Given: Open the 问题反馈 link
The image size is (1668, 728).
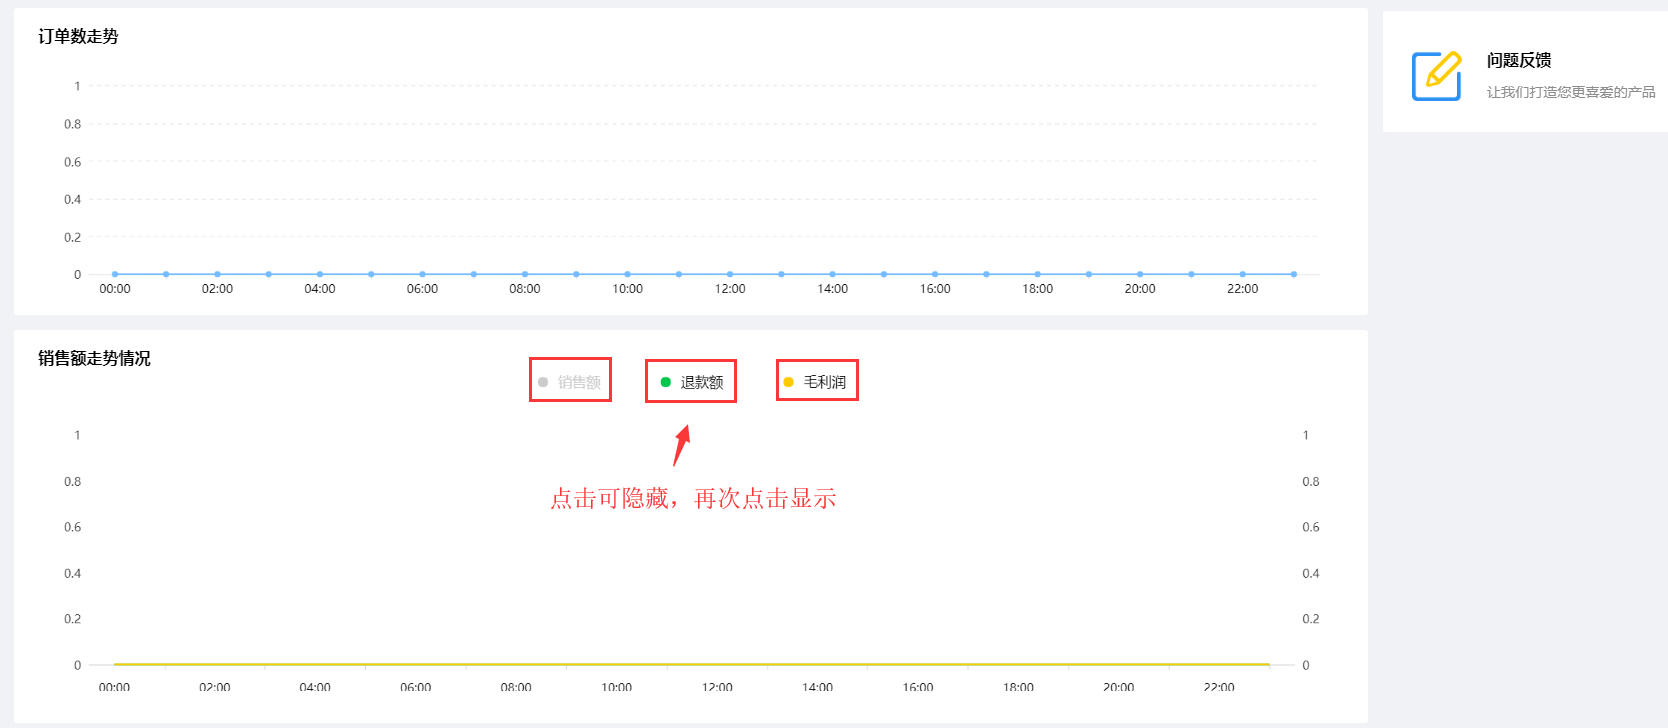Looking at the screenshot, I should [1518, 60].
